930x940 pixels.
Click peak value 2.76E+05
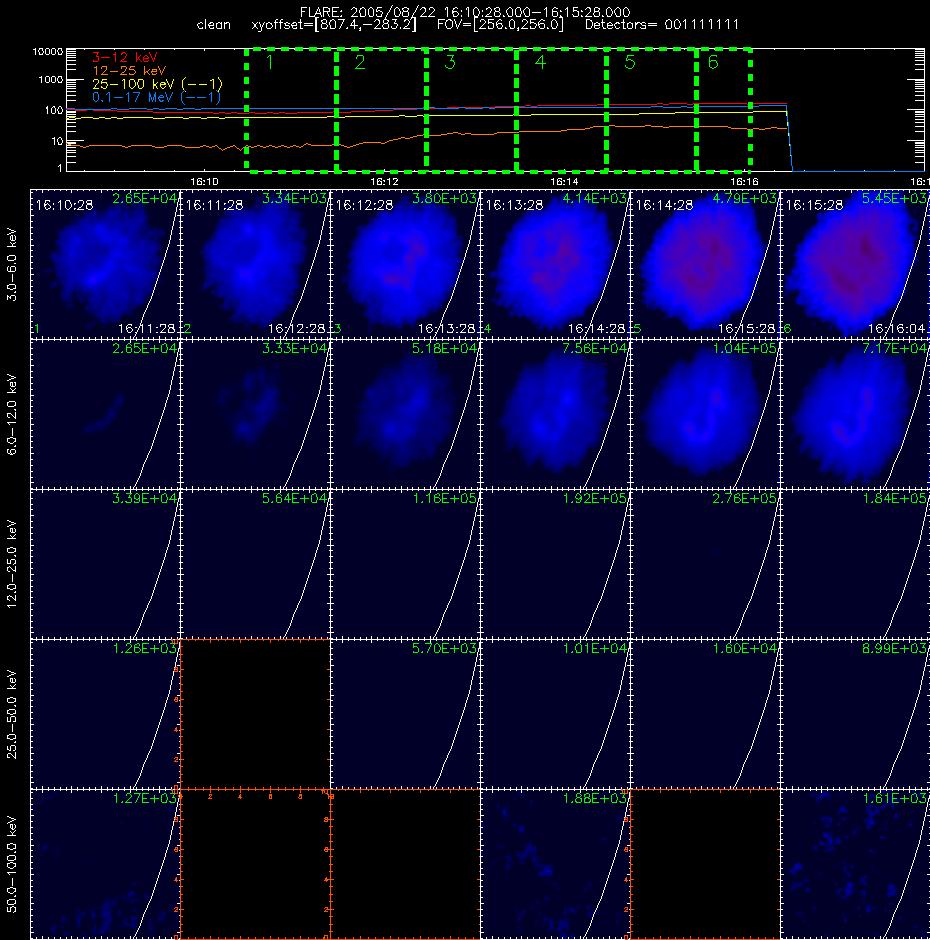coord(745,498)
